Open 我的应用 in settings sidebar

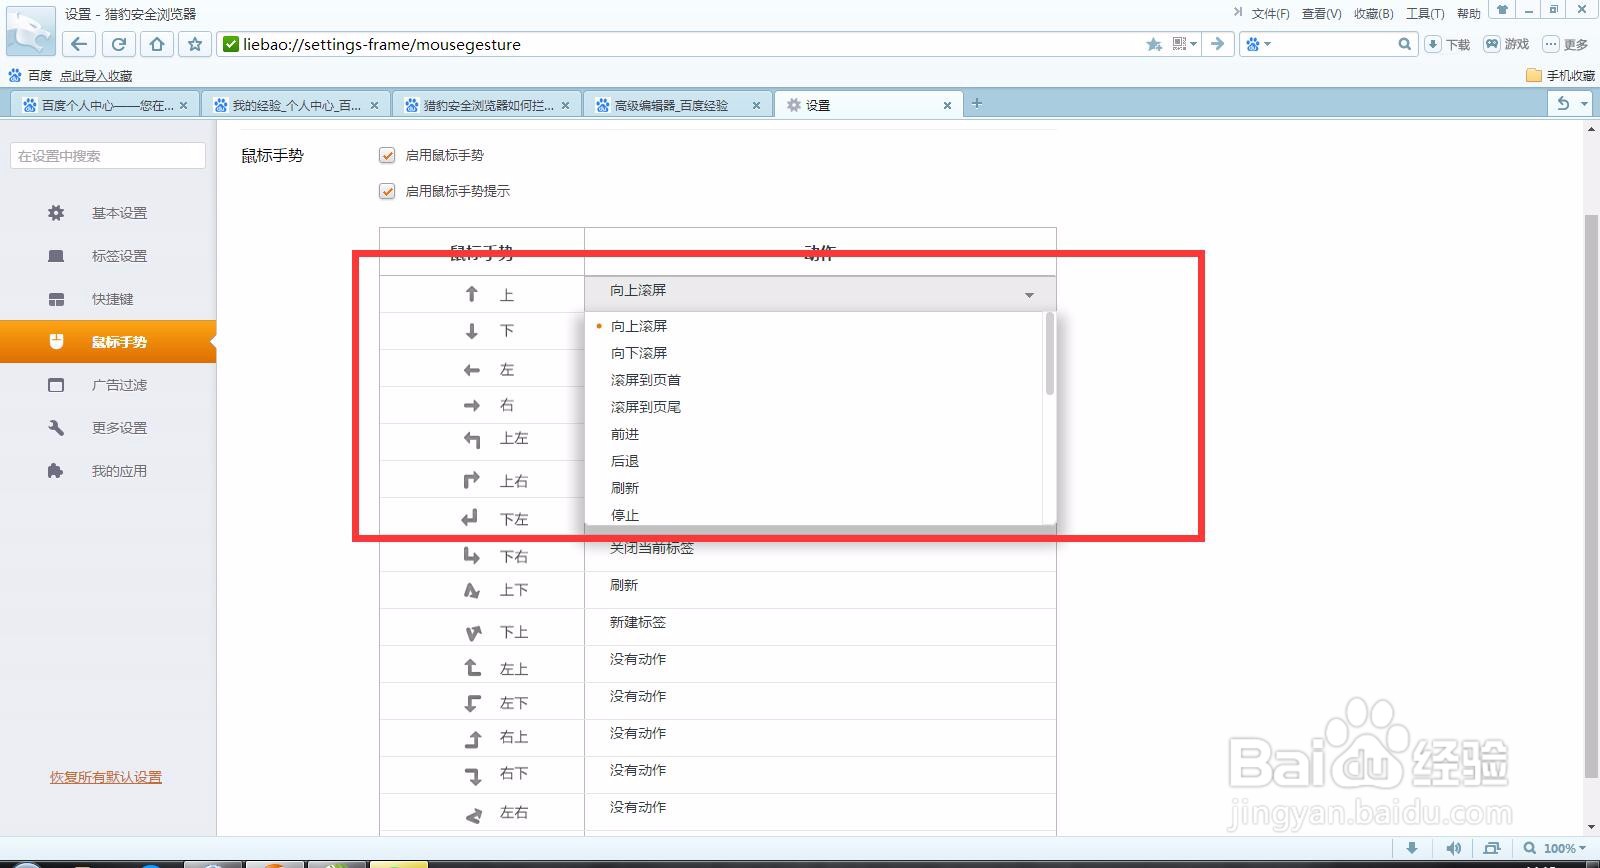108,471
